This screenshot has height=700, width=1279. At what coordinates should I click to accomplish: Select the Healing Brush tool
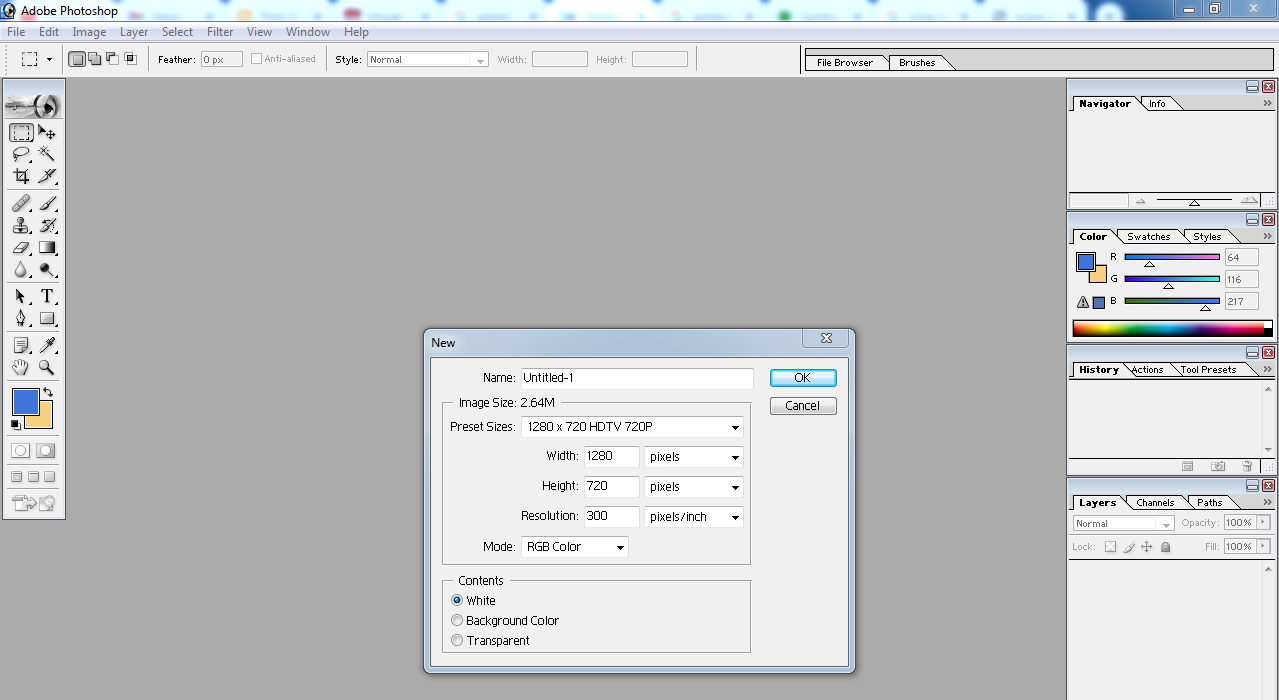pos(21,204)
